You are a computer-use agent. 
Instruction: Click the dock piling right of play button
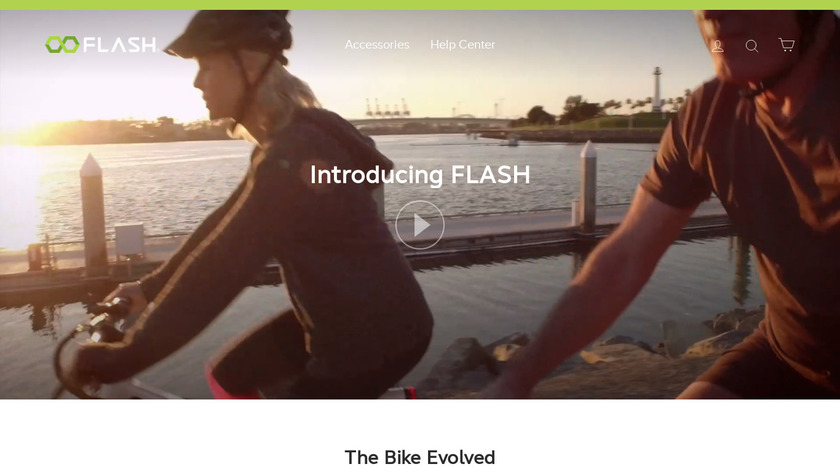click(588, 186)
